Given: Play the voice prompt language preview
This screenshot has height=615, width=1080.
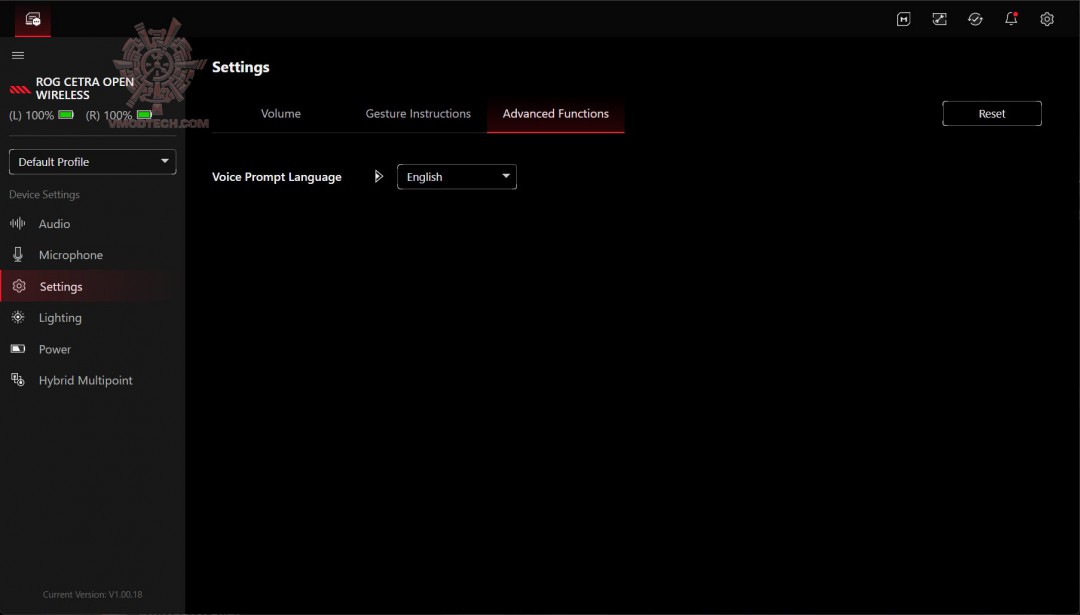Looking at the screenshot, I should 378,176.
